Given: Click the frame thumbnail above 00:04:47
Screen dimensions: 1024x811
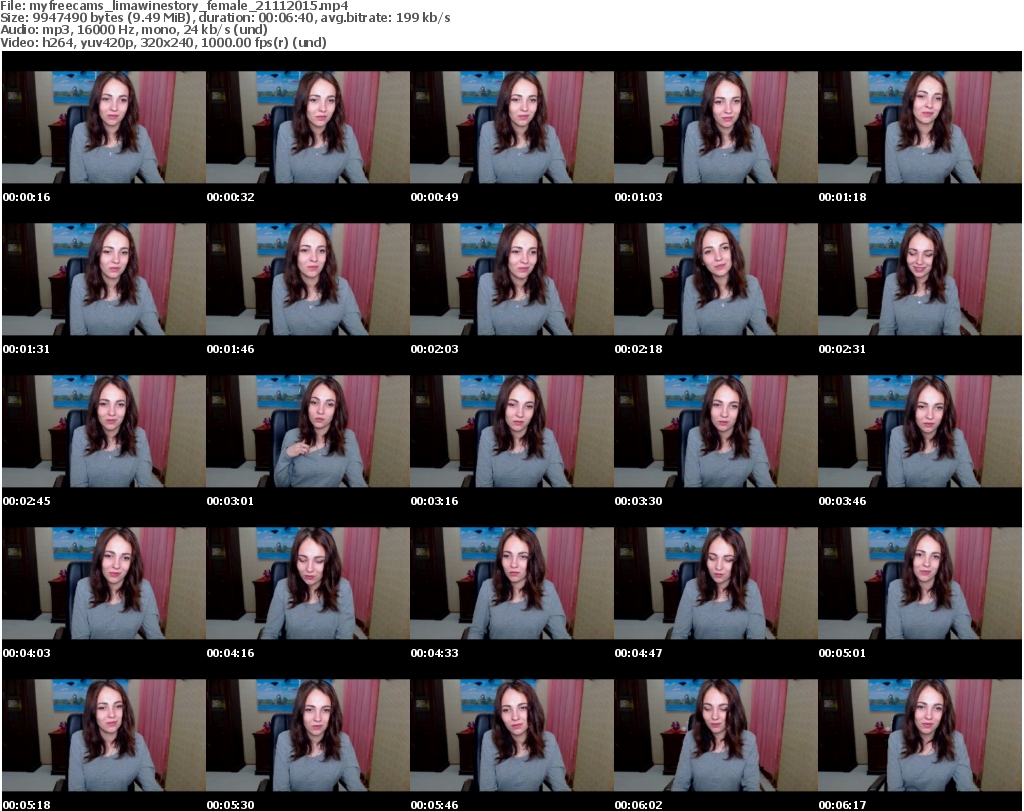Looking at the screenshot, I should (716, 584).
